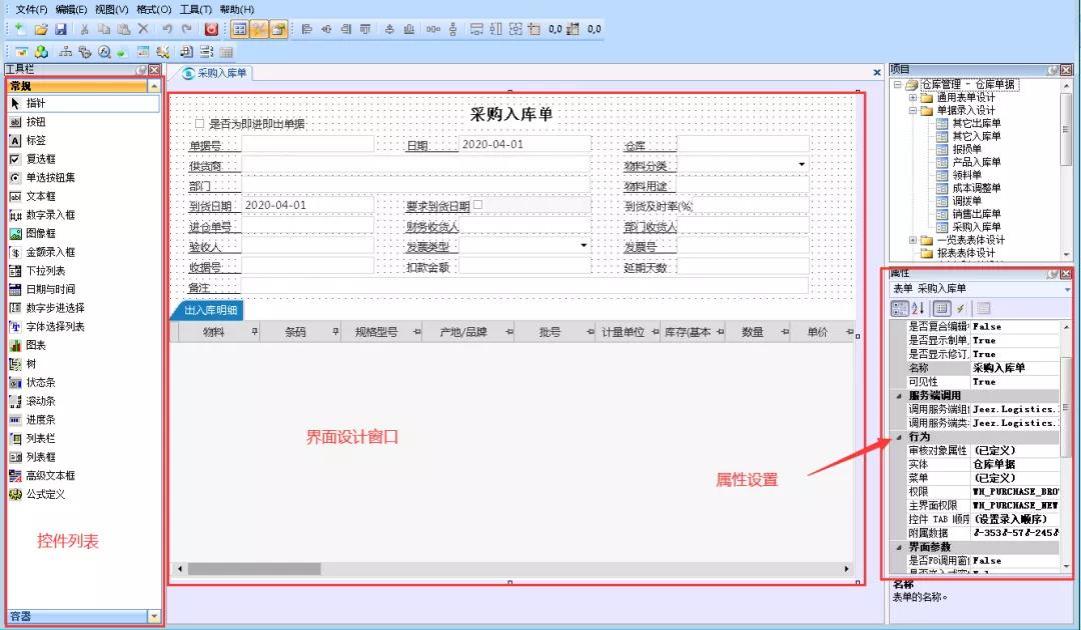Click the colored users icon in second toolbar
The height and width of the screenshot is (630, 1081).
(41, 52)
